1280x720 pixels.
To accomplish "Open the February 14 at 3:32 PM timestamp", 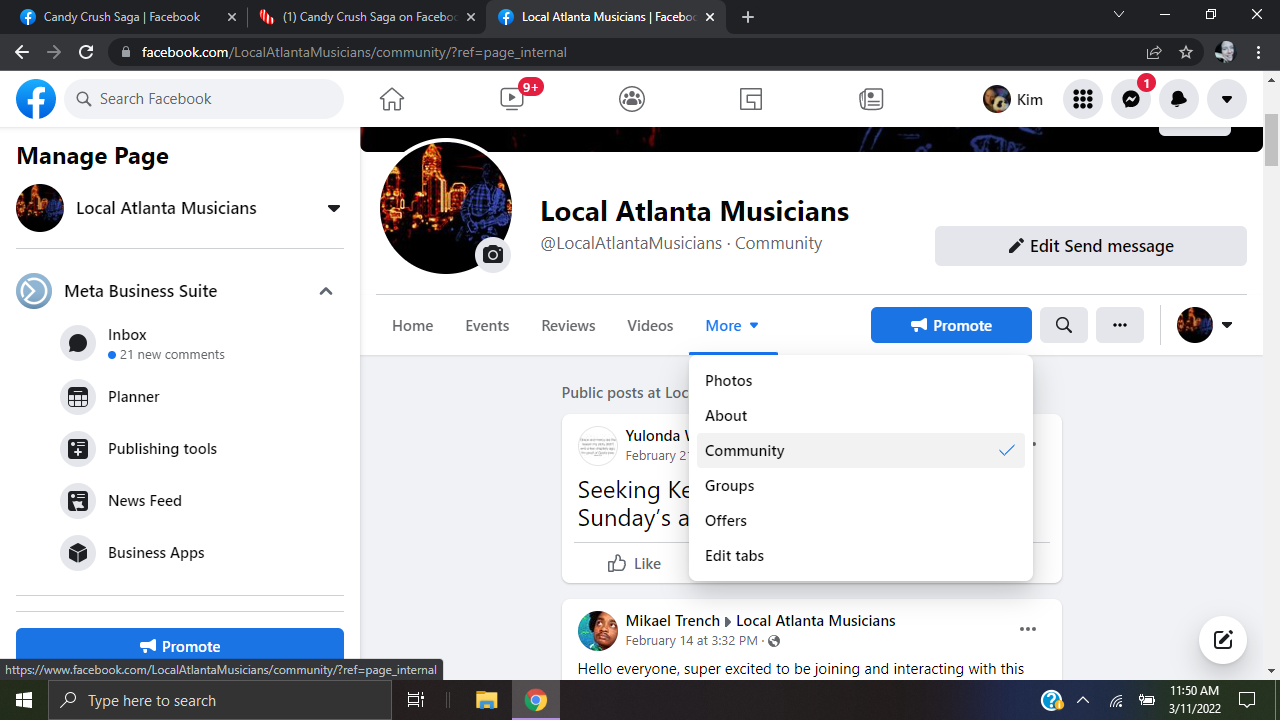I will [691, 641].
